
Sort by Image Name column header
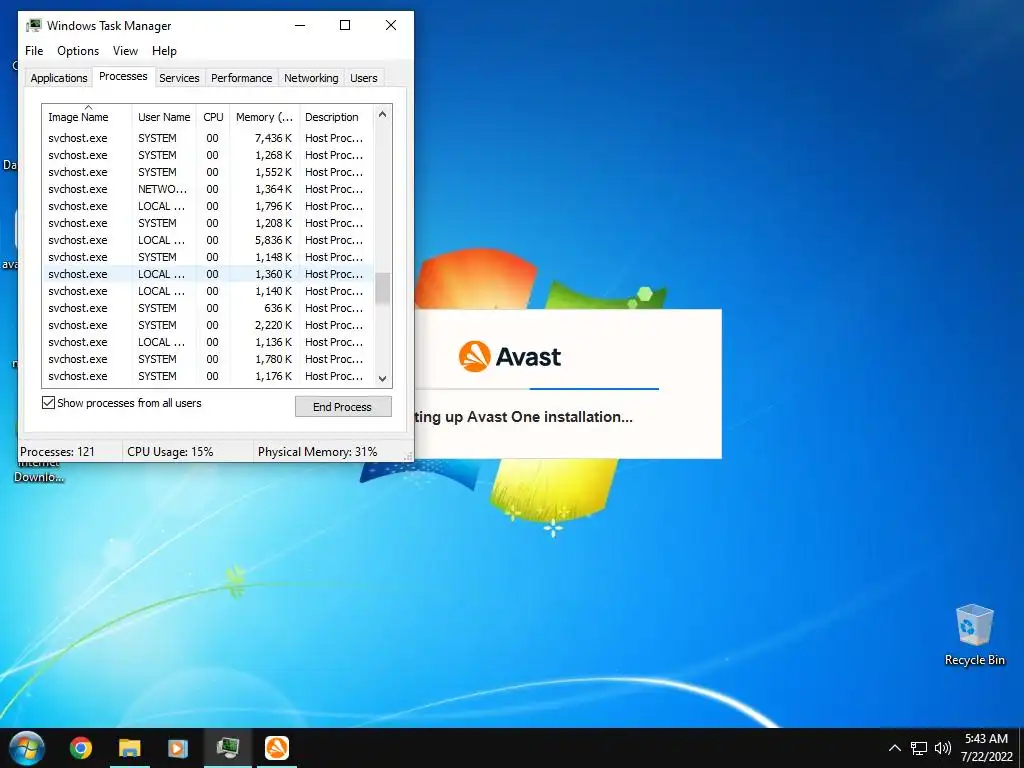tap(87, 117)
